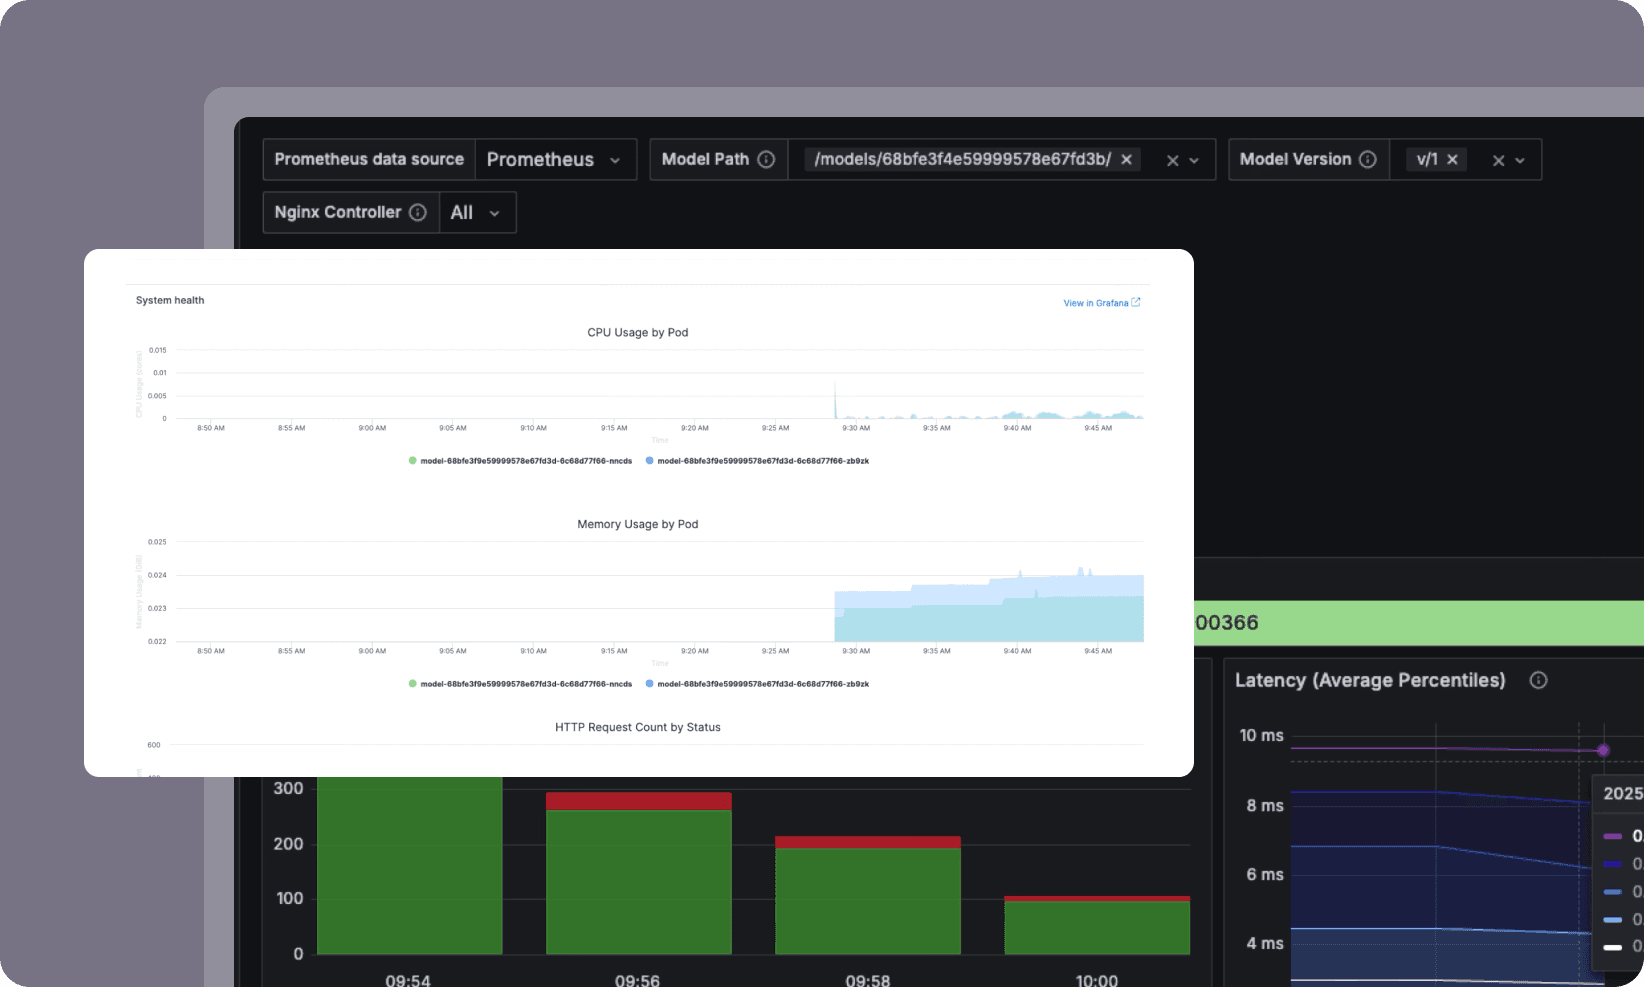Clear all Model Version selections

coord(1498,160)
